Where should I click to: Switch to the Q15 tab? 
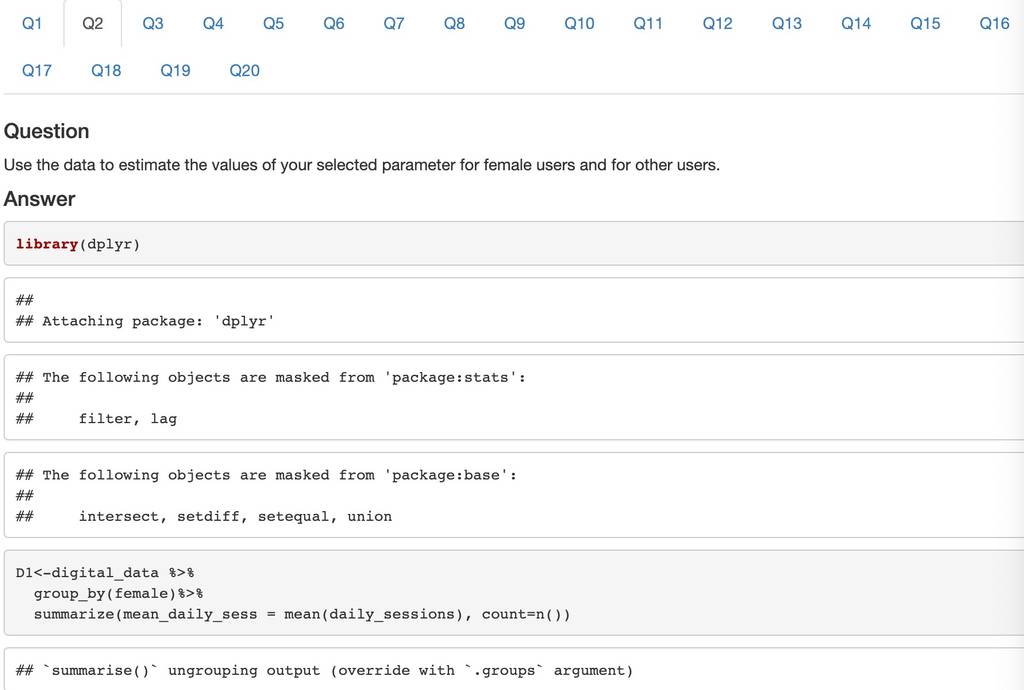pyautogui.click(x=925, y=24)
